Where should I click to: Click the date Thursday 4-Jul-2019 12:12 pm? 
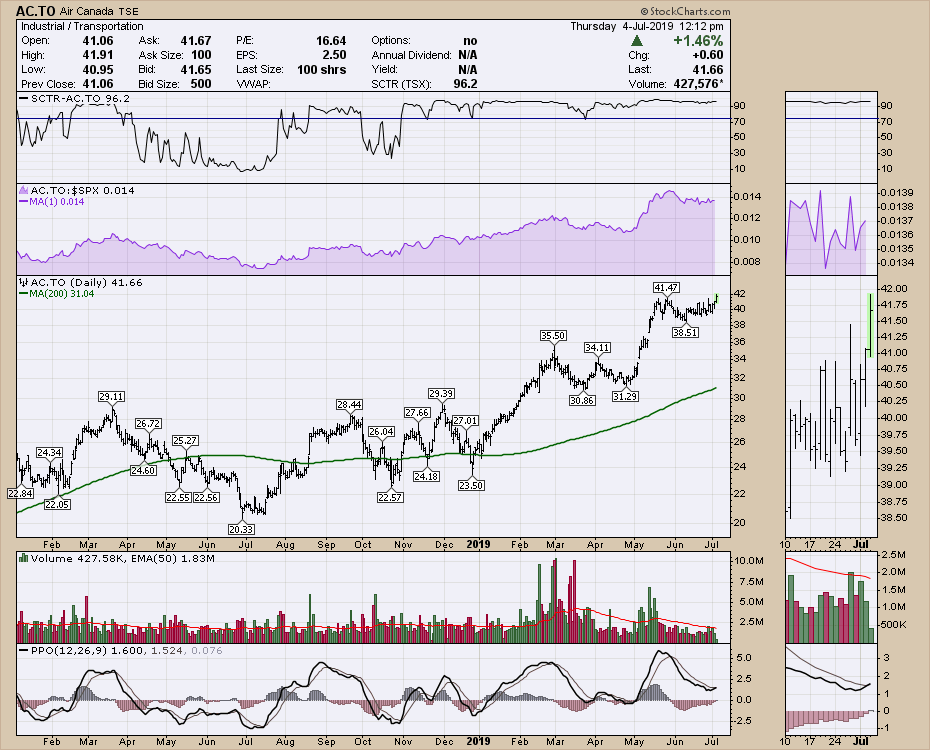tap(647, 27)
